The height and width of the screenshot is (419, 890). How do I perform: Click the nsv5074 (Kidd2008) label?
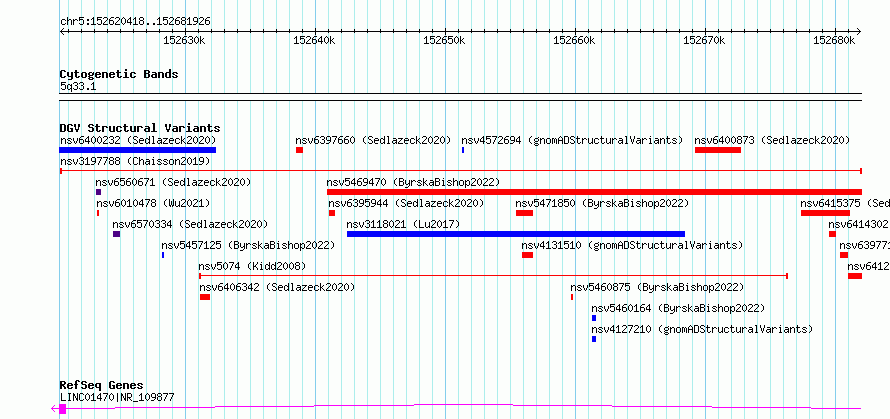point(252,266)
